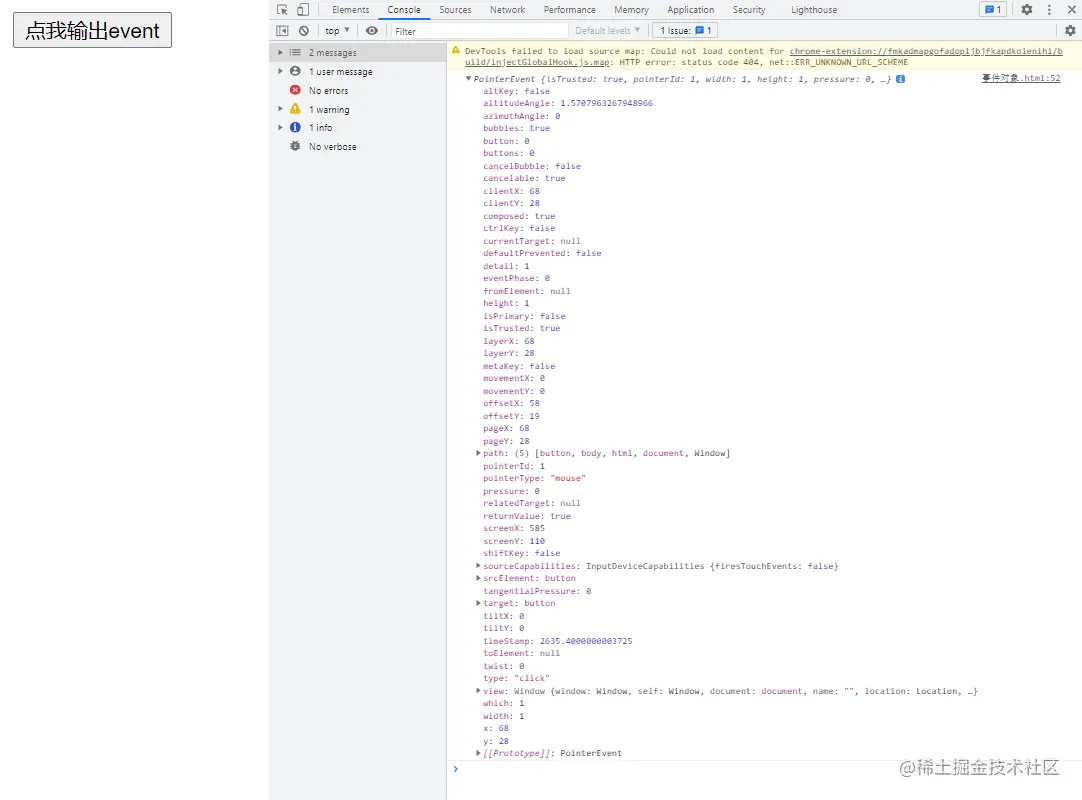Expand the [[Prototype]]: PointerEvent entry
Viewport: 1082px width, 800px height.
478,753
